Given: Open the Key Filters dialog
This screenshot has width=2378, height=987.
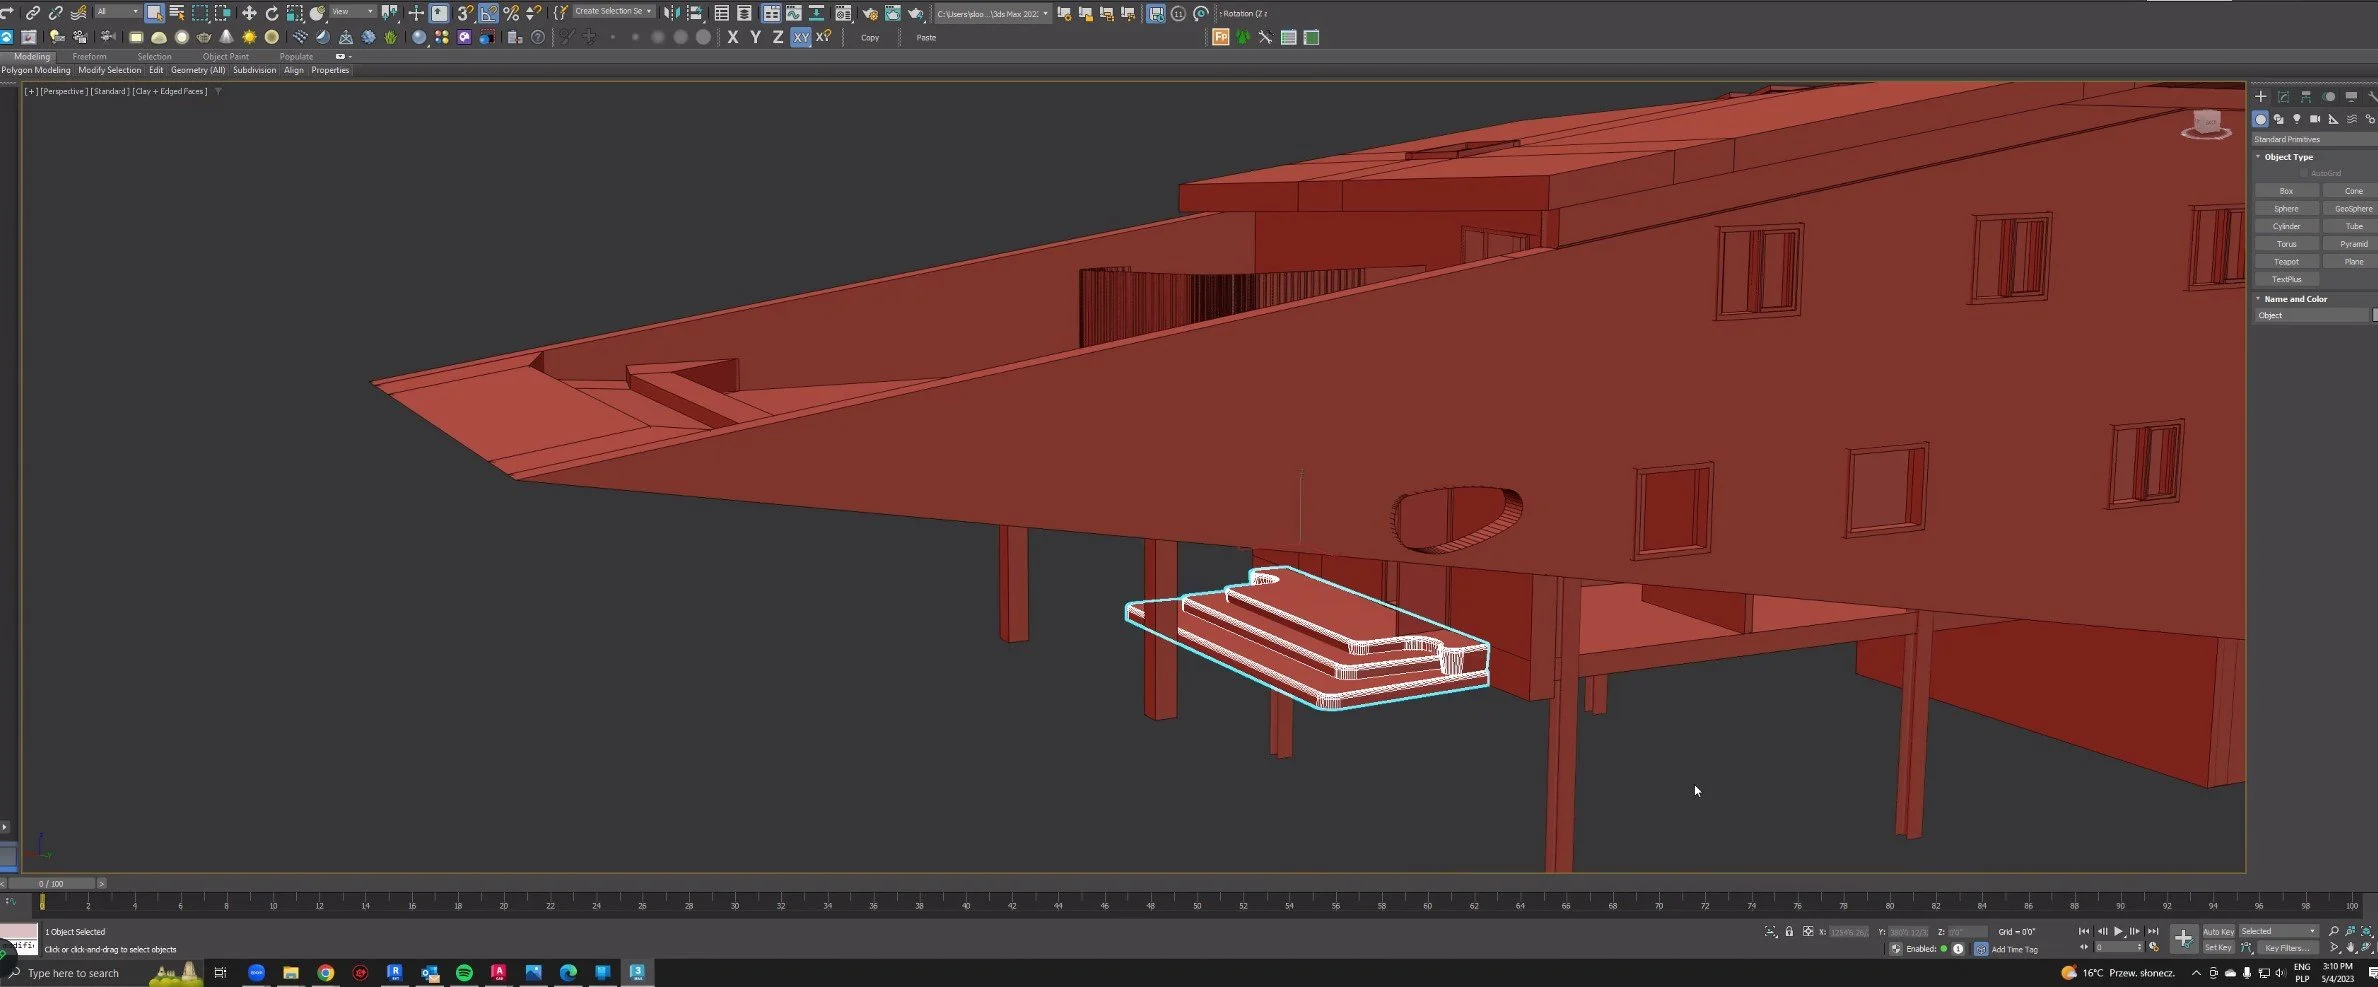Looking at the screenshot, I should tap(2288, 948).
